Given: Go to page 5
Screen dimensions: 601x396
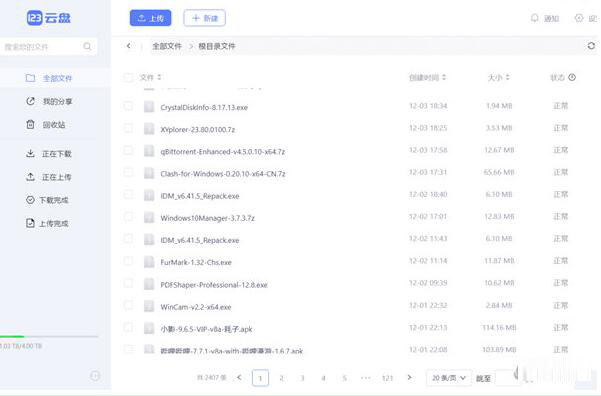Looking at the screenshot, I should 344,378.
